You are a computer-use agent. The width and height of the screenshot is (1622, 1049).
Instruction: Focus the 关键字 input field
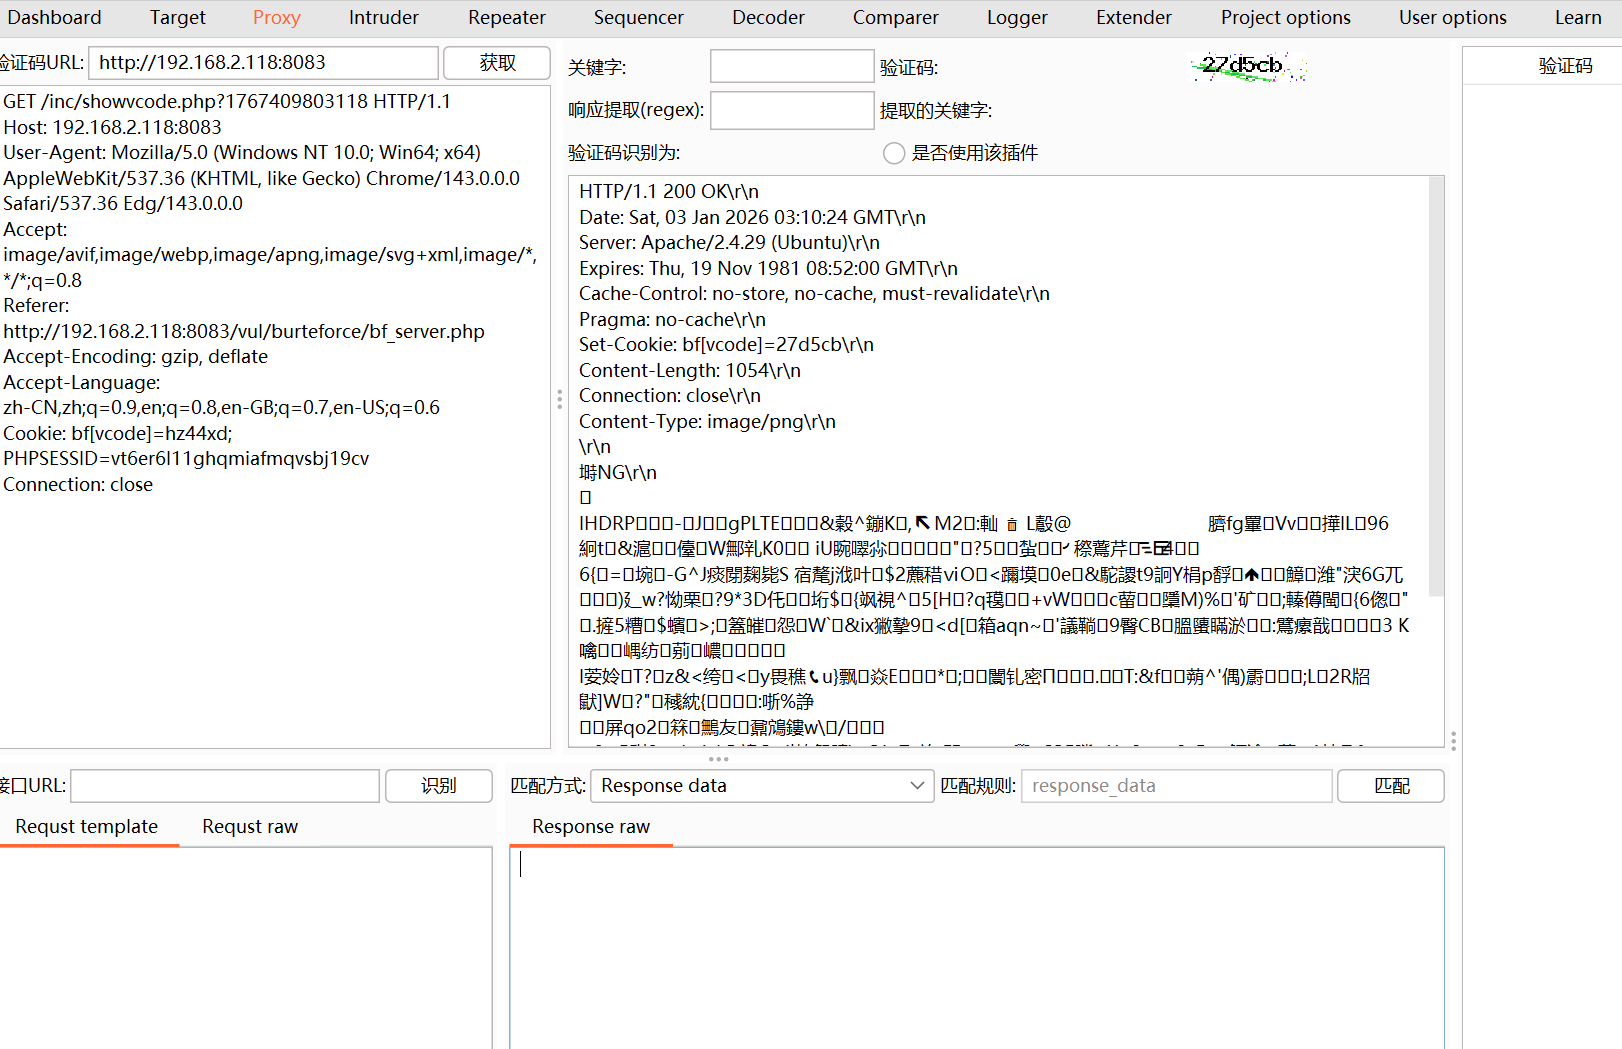pos(791,67)
